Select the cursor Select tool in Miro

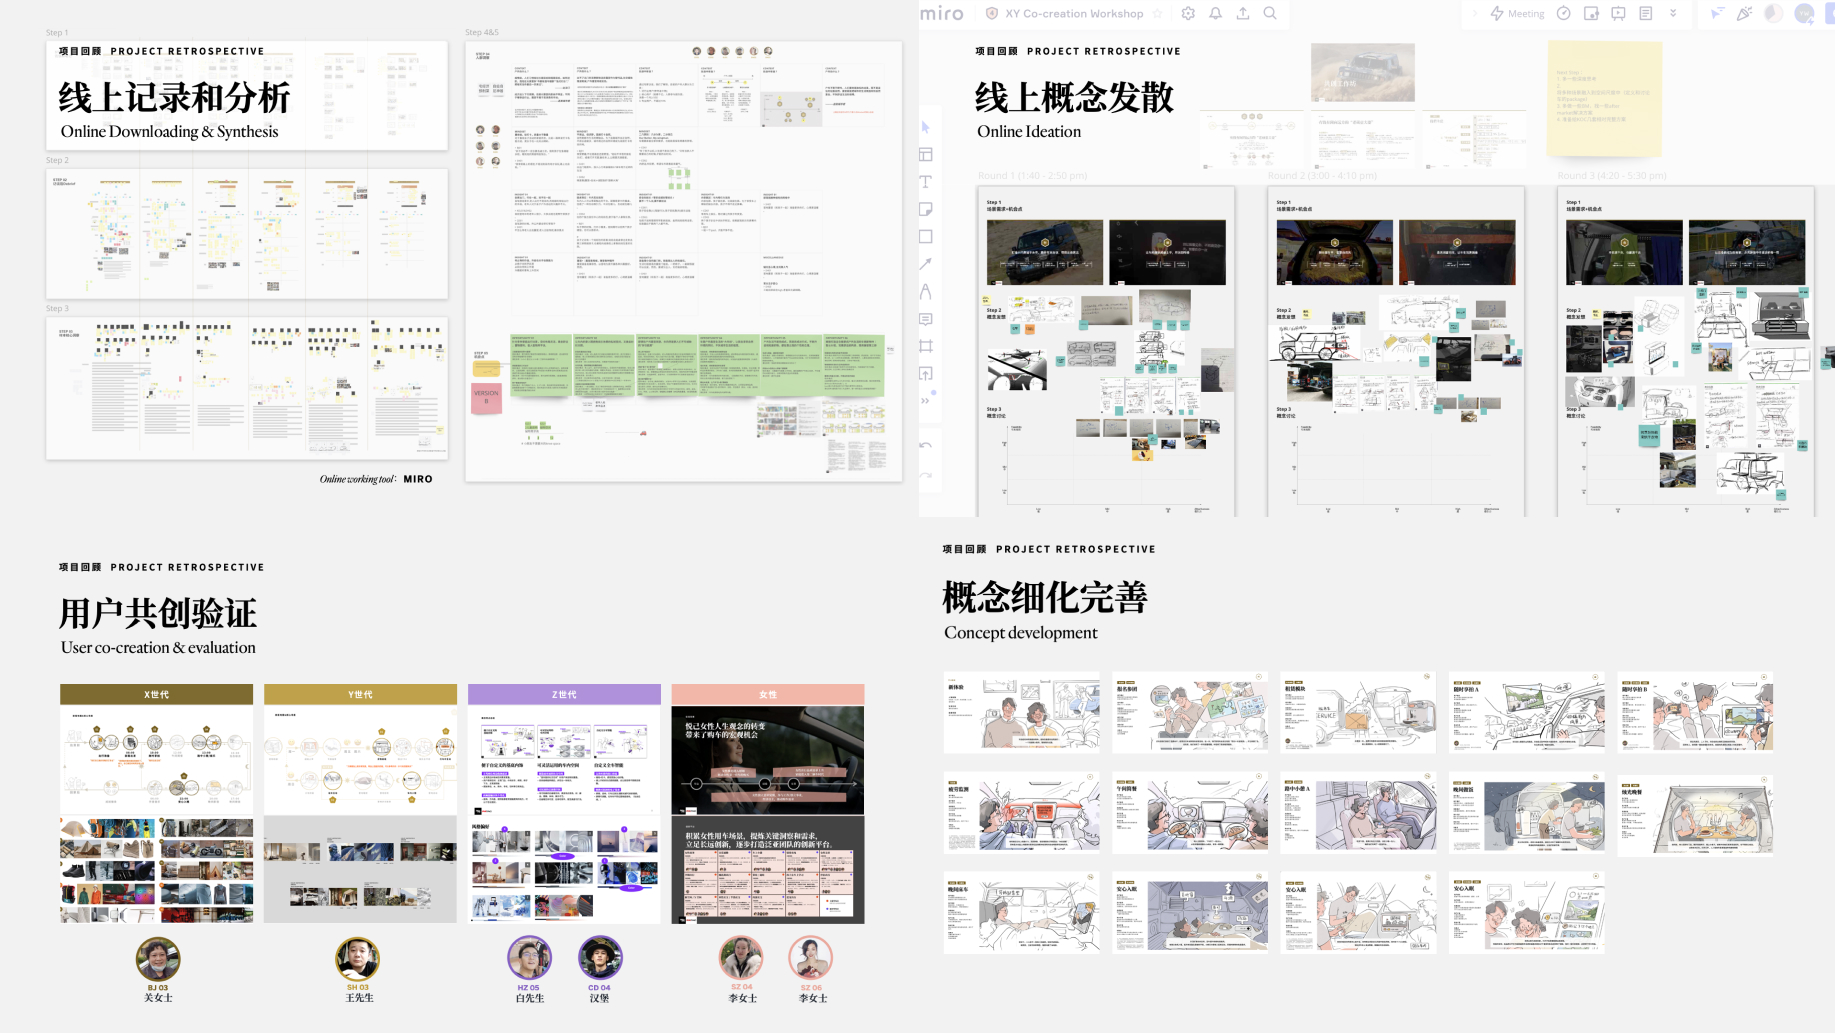[x=926, y=127]
